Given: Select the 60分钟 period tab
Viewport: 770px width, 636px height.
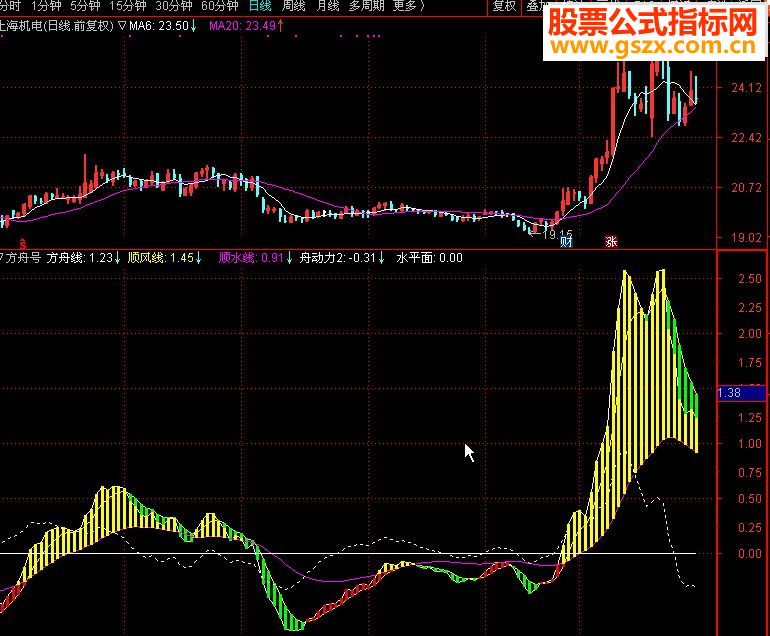Looking at the screenshot, I should (220, 6).
